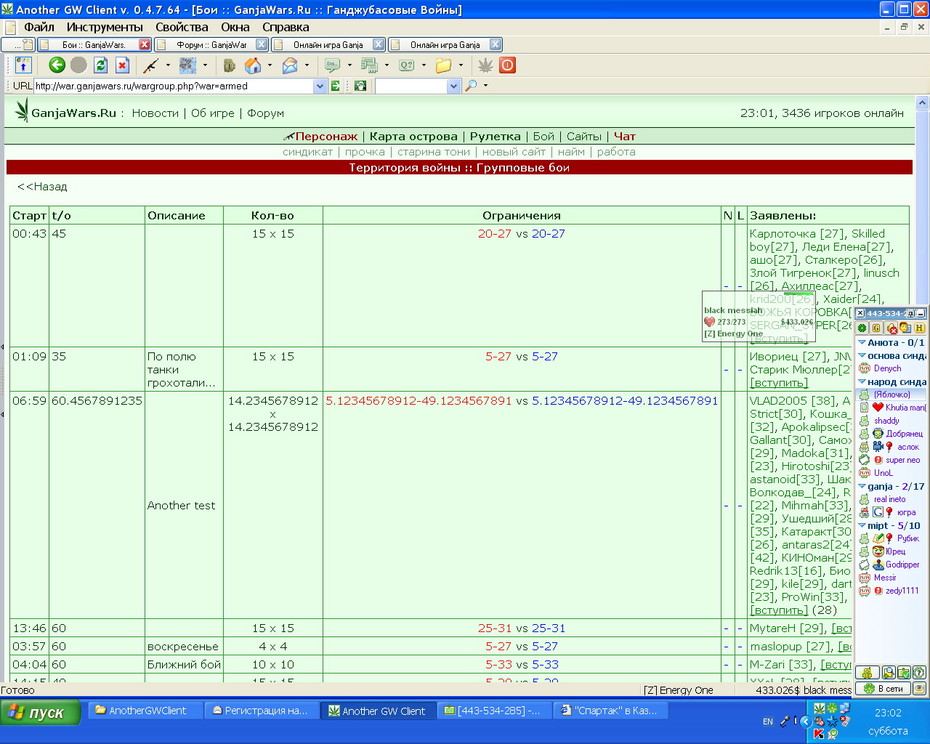Screen dimensions: 930x744
Task: Click the island map toolbar icon
Action: (x=187, y=65)
